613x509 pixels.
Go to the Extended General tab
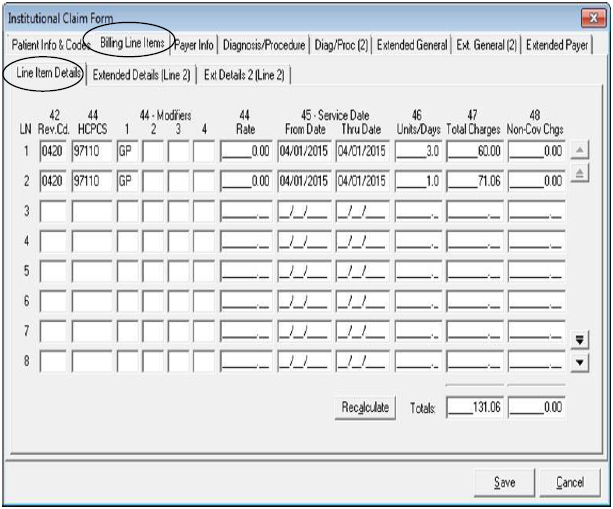pos(413,45)
